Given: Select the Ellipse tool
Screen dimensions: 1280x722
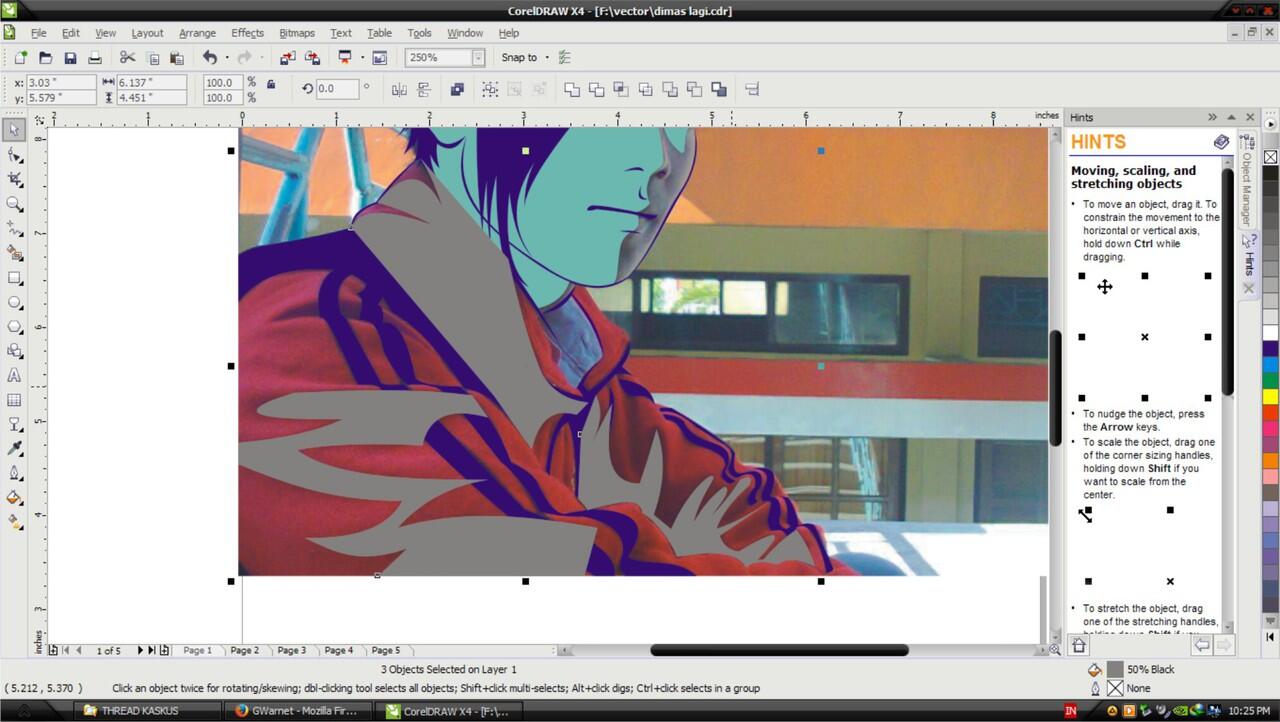Looking at the screenshot, I should (14, 302).
